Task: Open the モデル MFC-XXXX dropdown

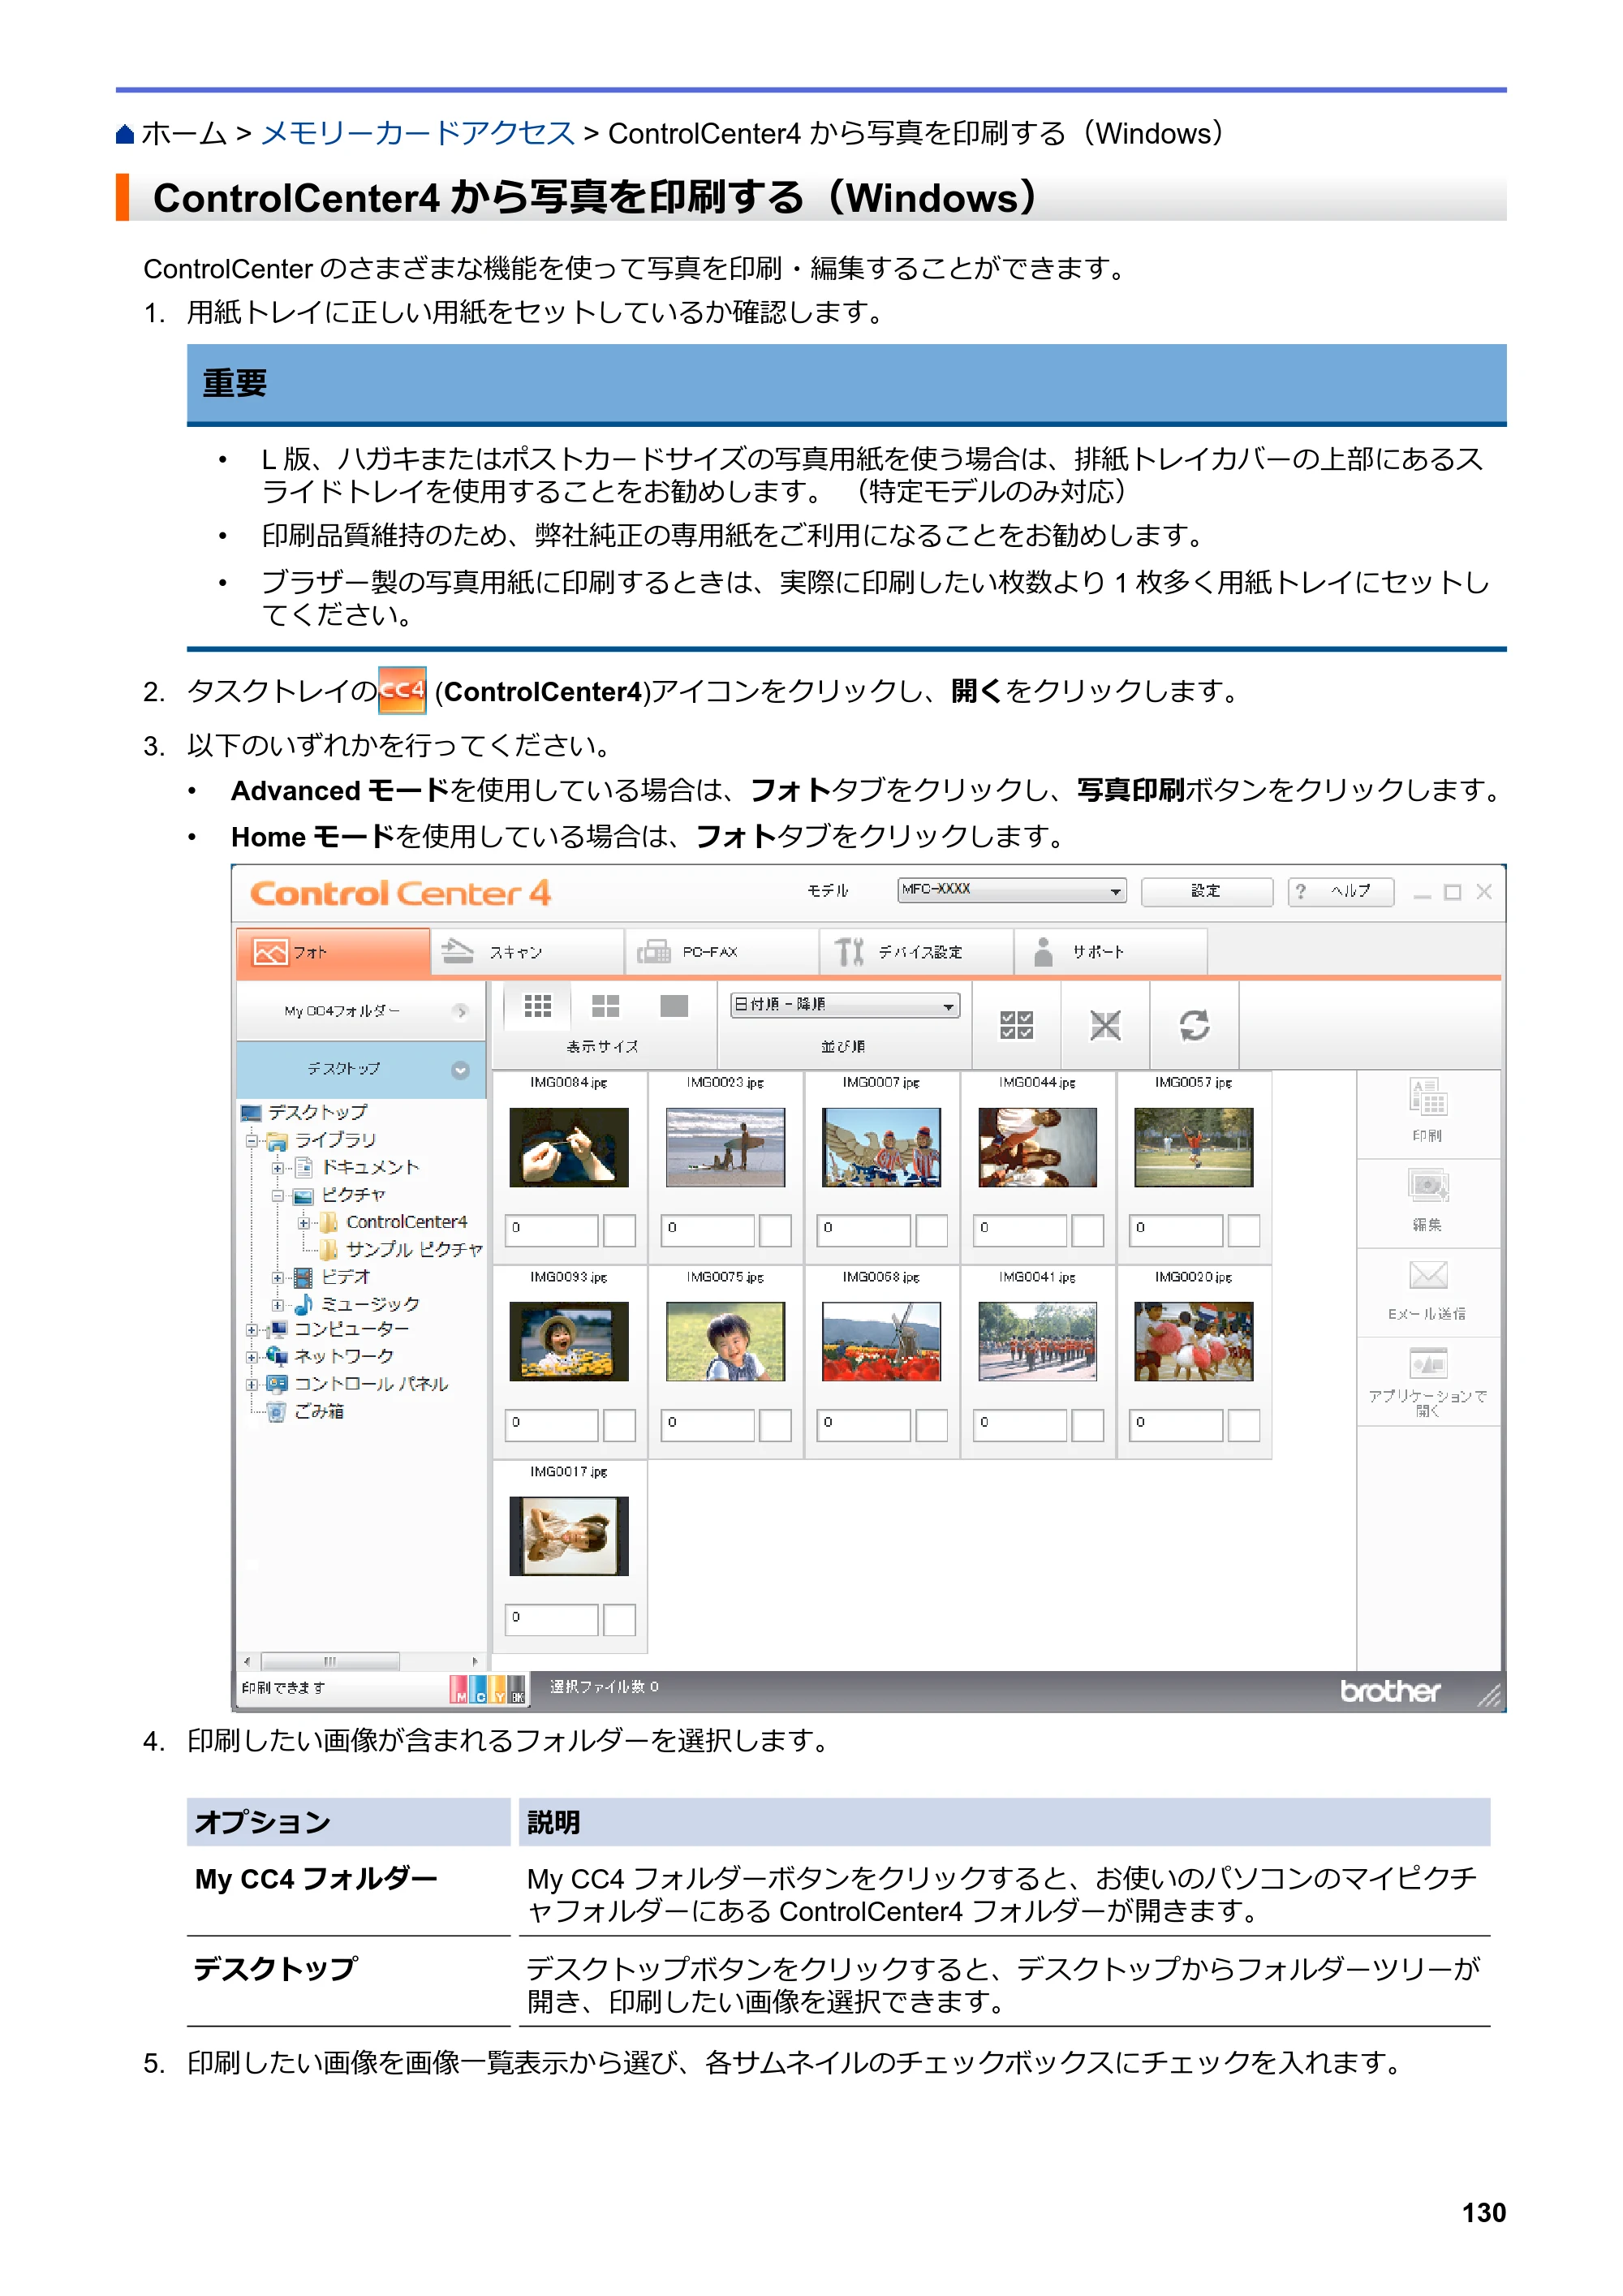Action: click(x=1012, y=891)
